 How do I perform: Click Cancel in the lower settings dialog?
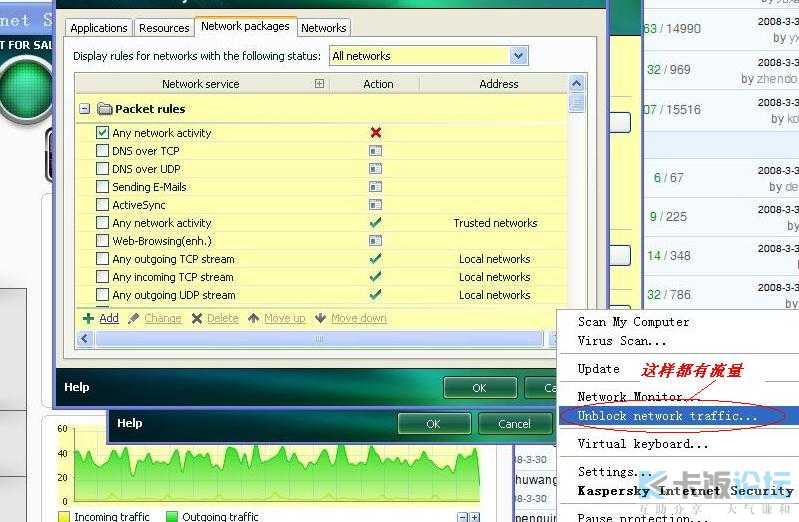(x=514, y=424)
